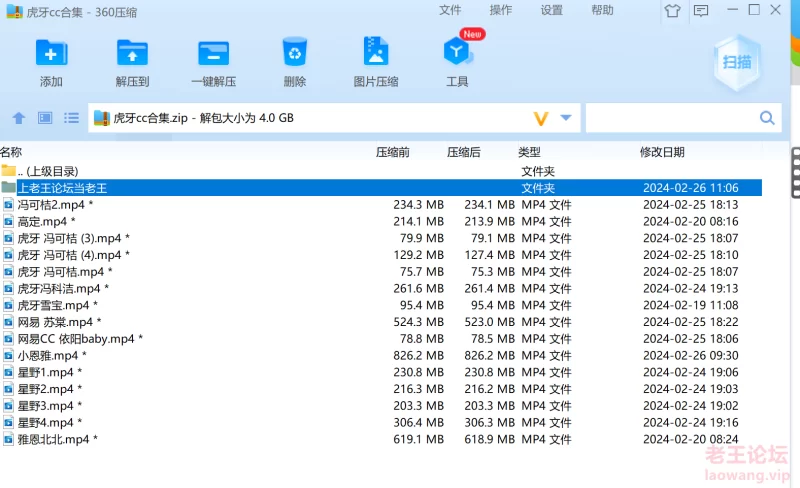Viewport: 800px width, 488px height.
Task: Expand the path bar dropdown arrow
Action: (x=566, y=118)
